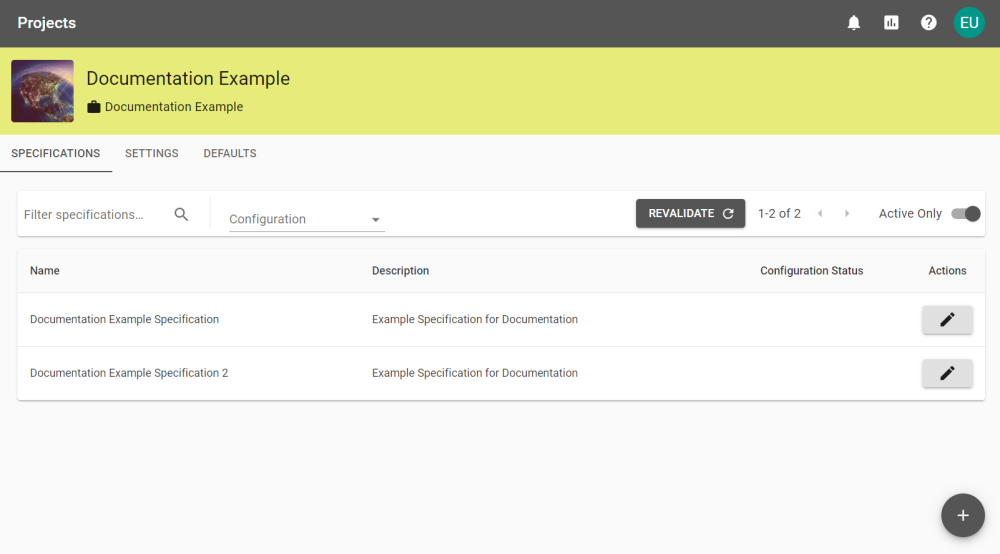This screenshot has height=554, width=1000.
Task: Expand the Configuration dropdown
Action: tap(307, 219)
